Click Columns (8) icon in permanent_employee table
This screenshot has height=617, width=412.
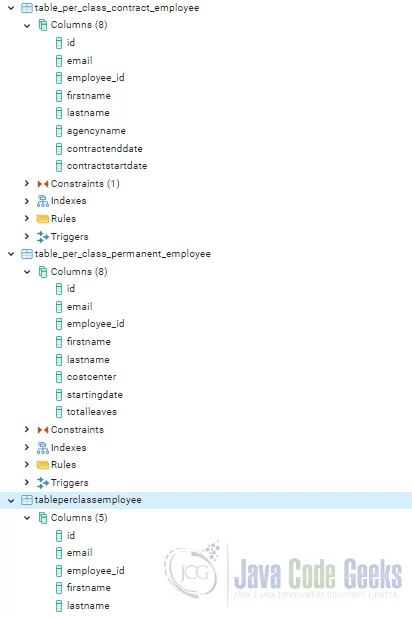42,272
